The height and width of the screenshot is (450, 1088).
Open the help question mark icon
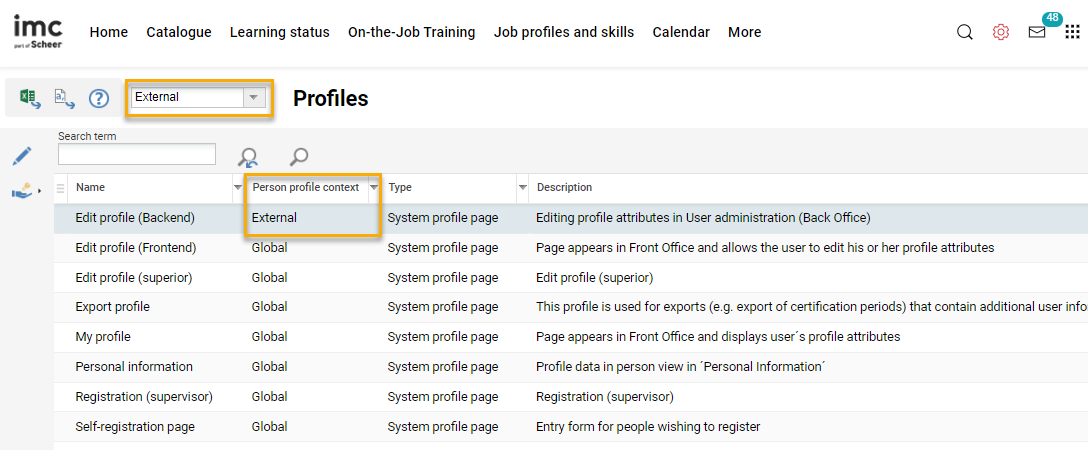tap(99, 98)
